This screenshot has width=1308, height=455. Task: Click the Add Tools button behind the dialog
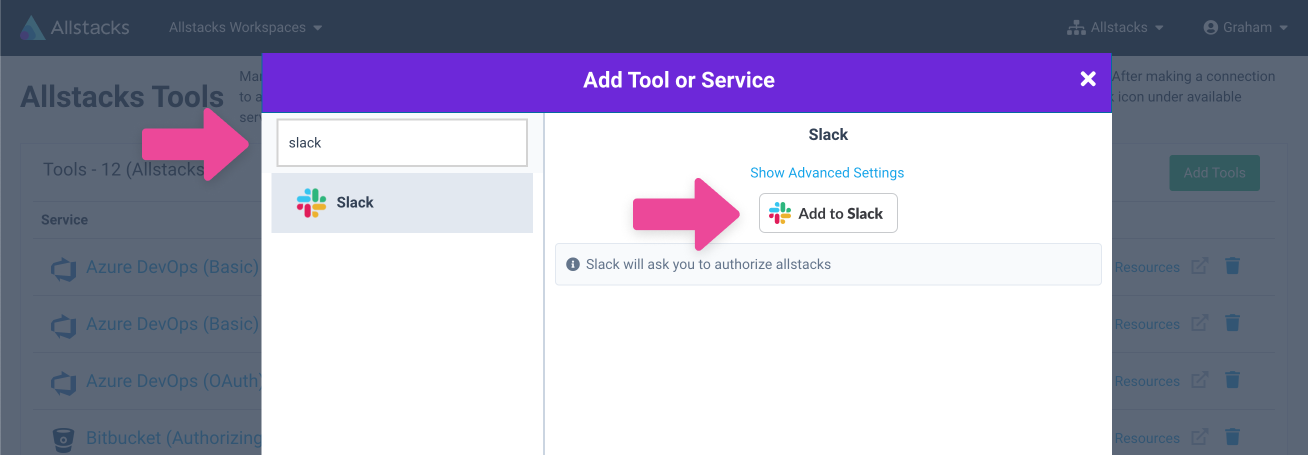pos(1214,173)
